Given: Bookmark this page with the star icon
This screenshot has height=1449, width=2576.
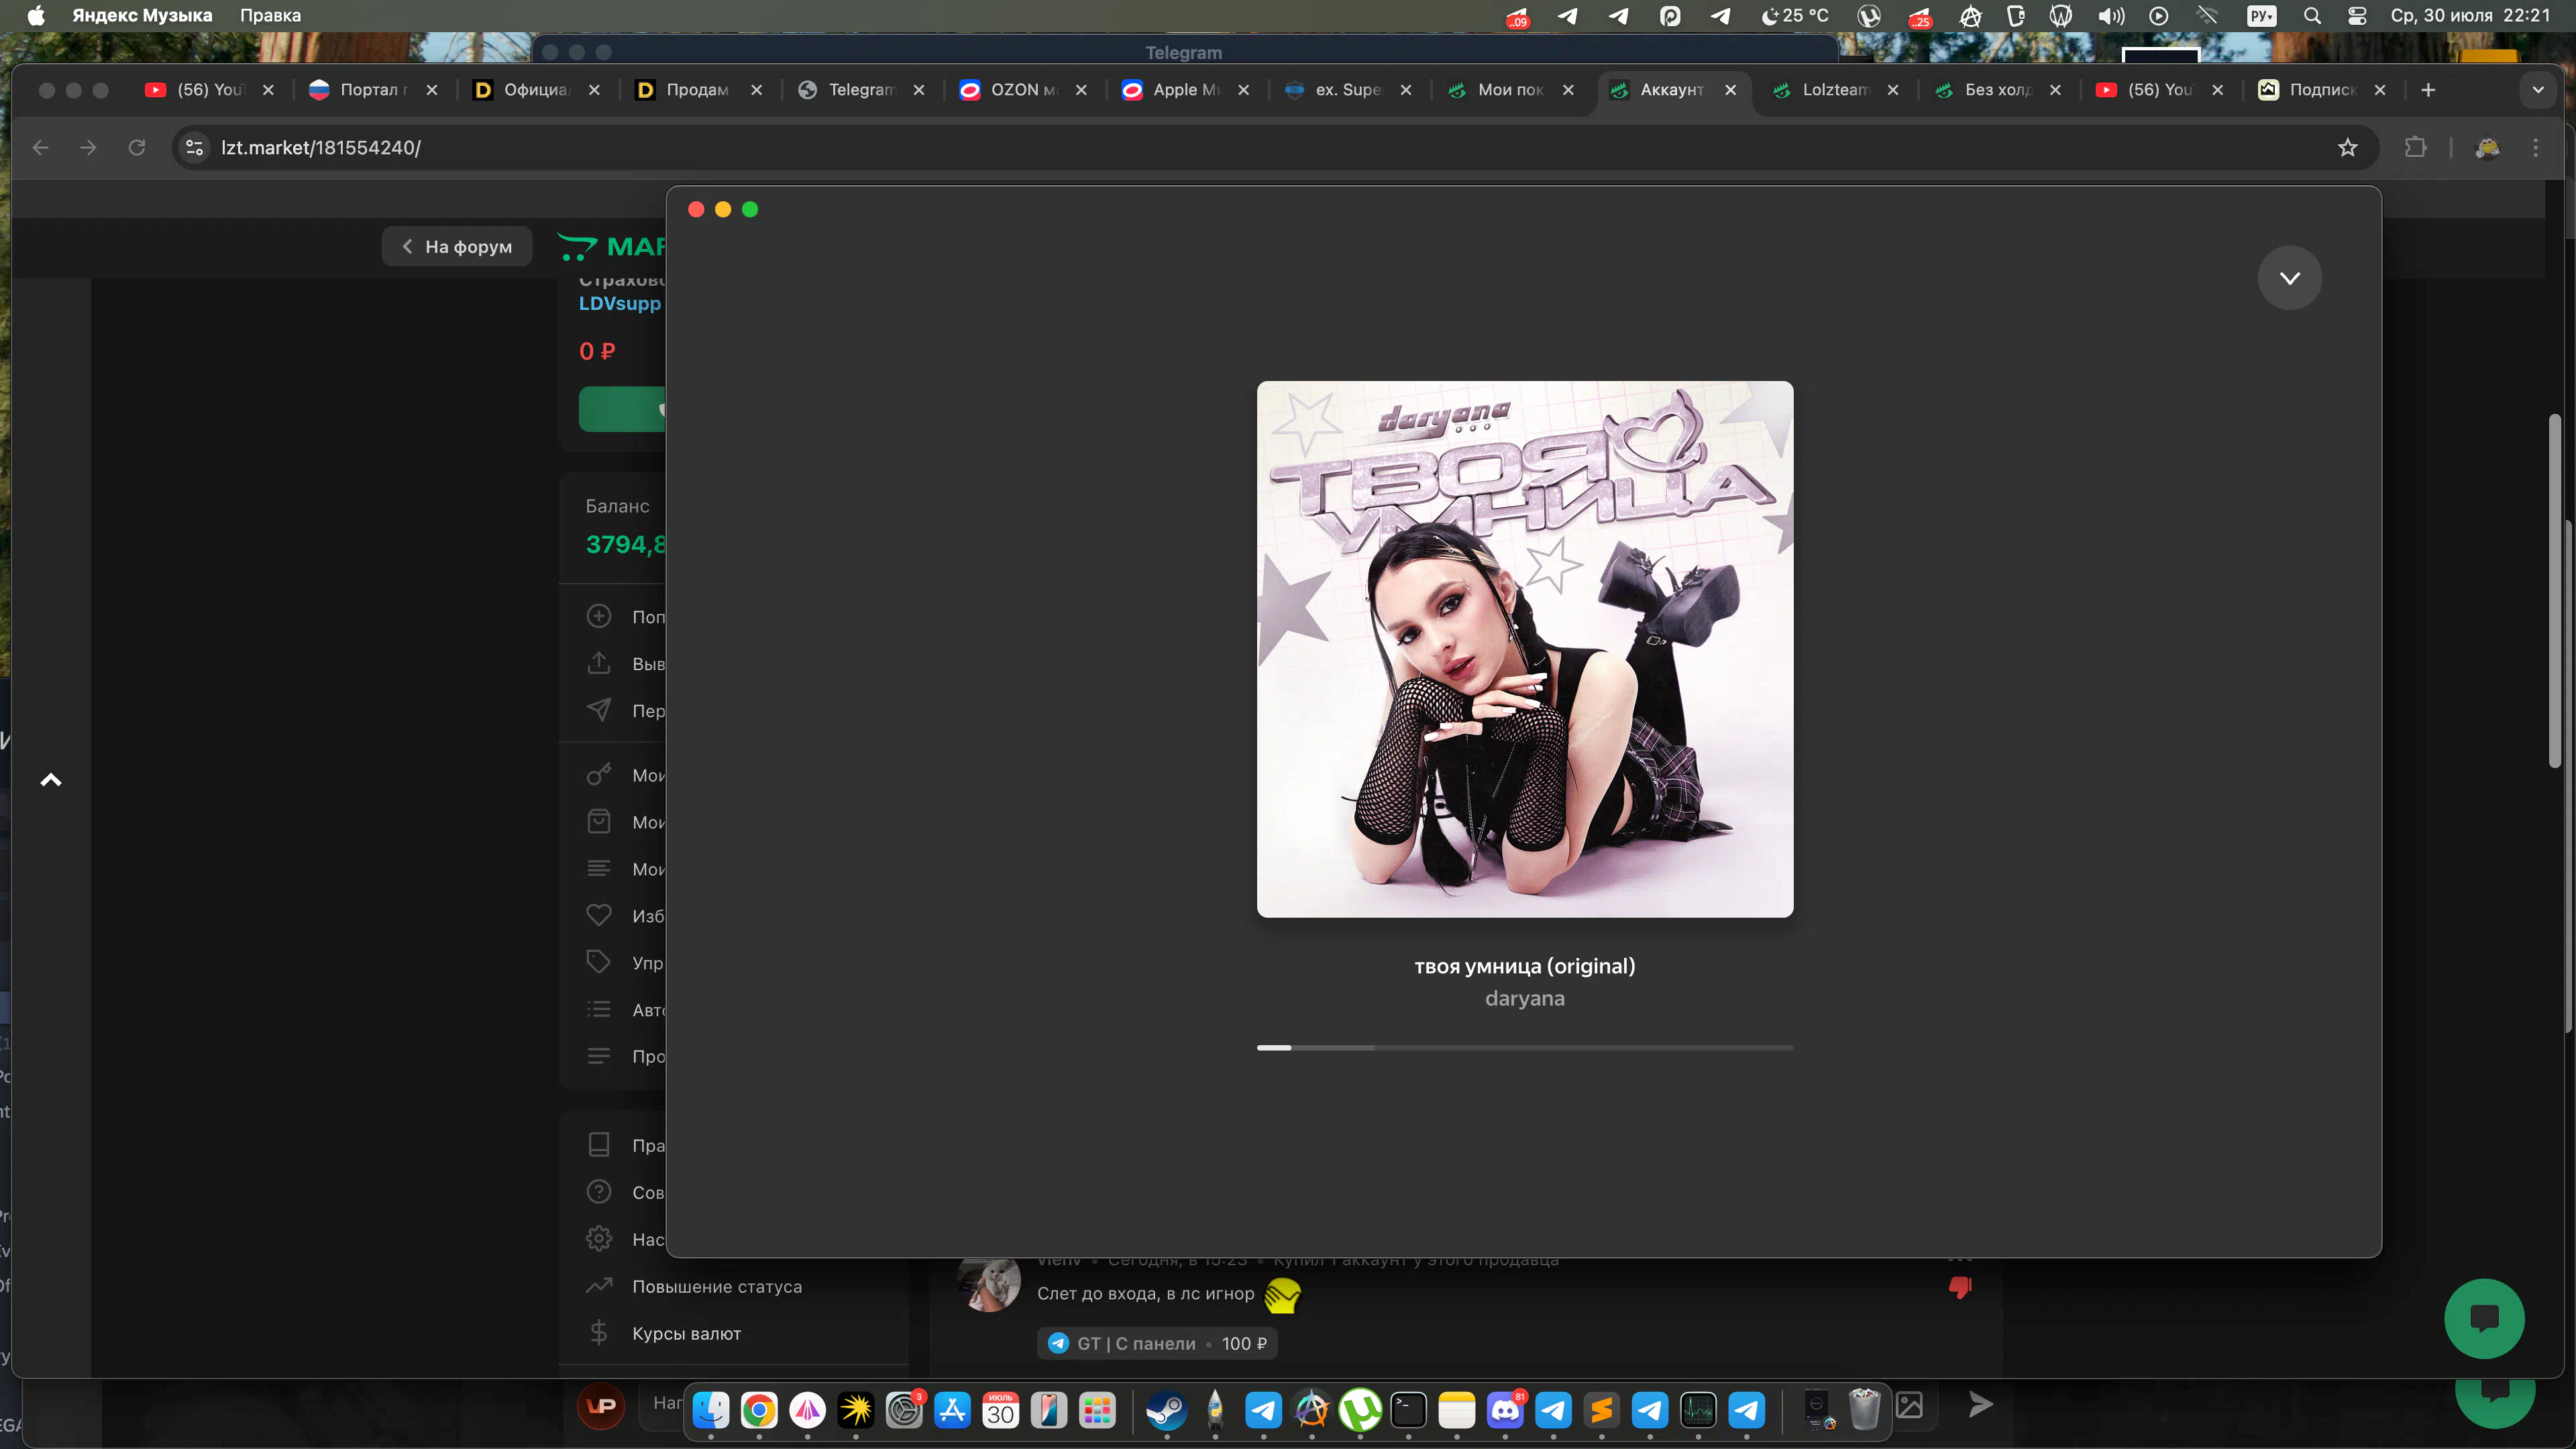Looking at the screenshot, I should pos(2348,148).
